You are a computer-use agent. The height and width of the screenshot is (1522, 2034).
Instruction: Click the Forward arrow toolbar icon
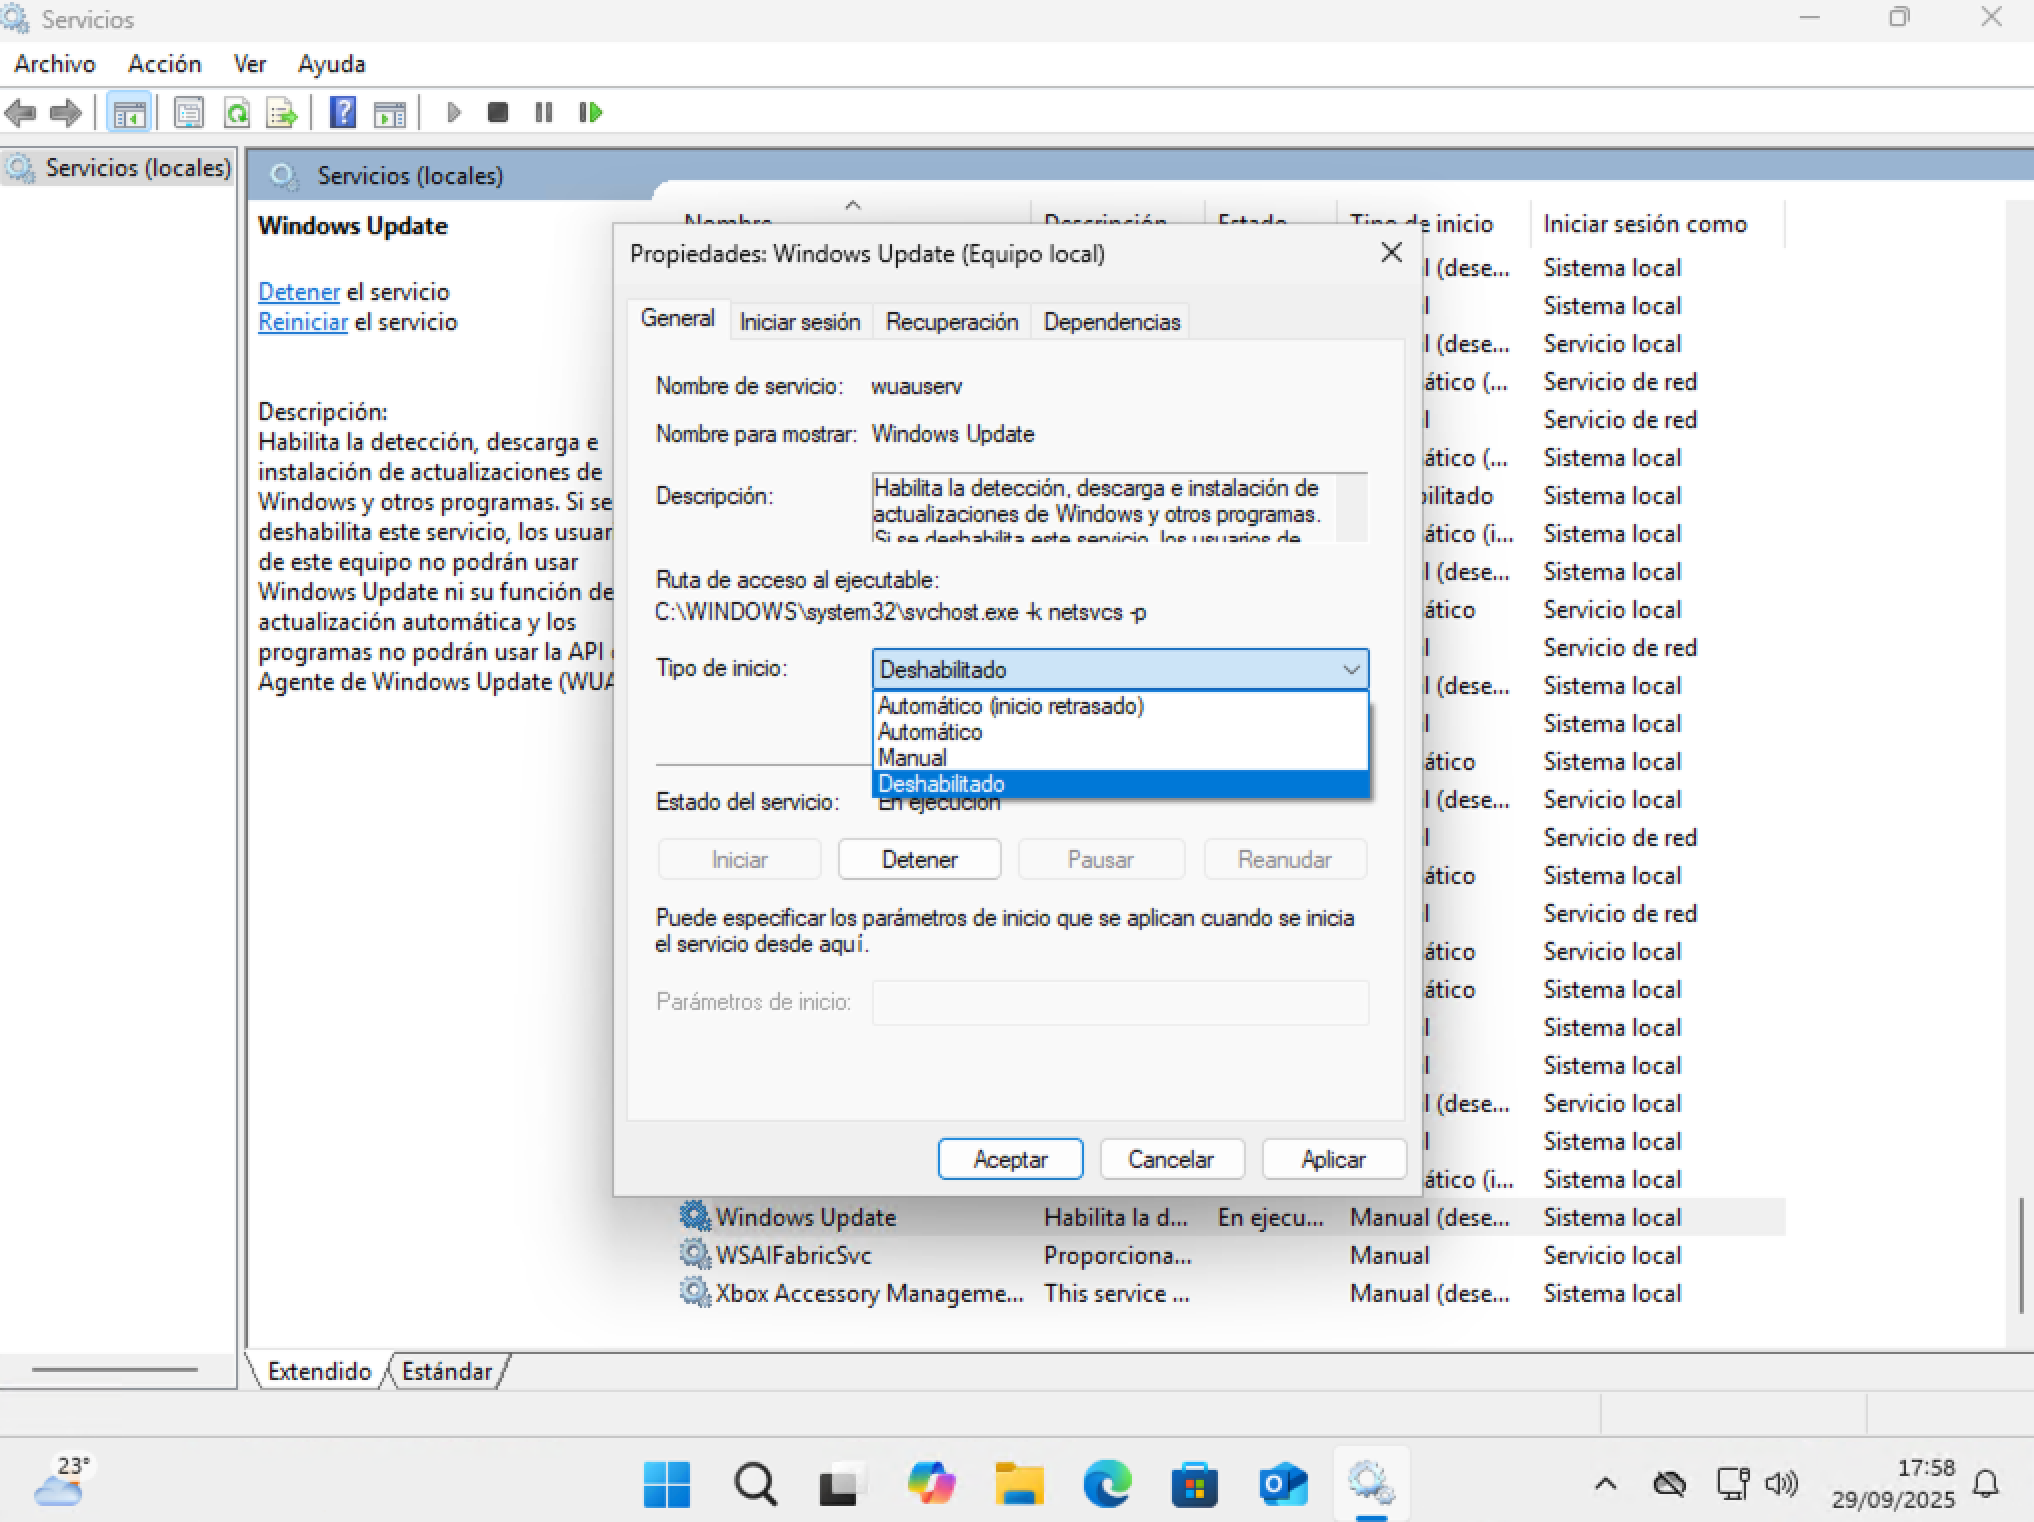(x=65, y=112)
